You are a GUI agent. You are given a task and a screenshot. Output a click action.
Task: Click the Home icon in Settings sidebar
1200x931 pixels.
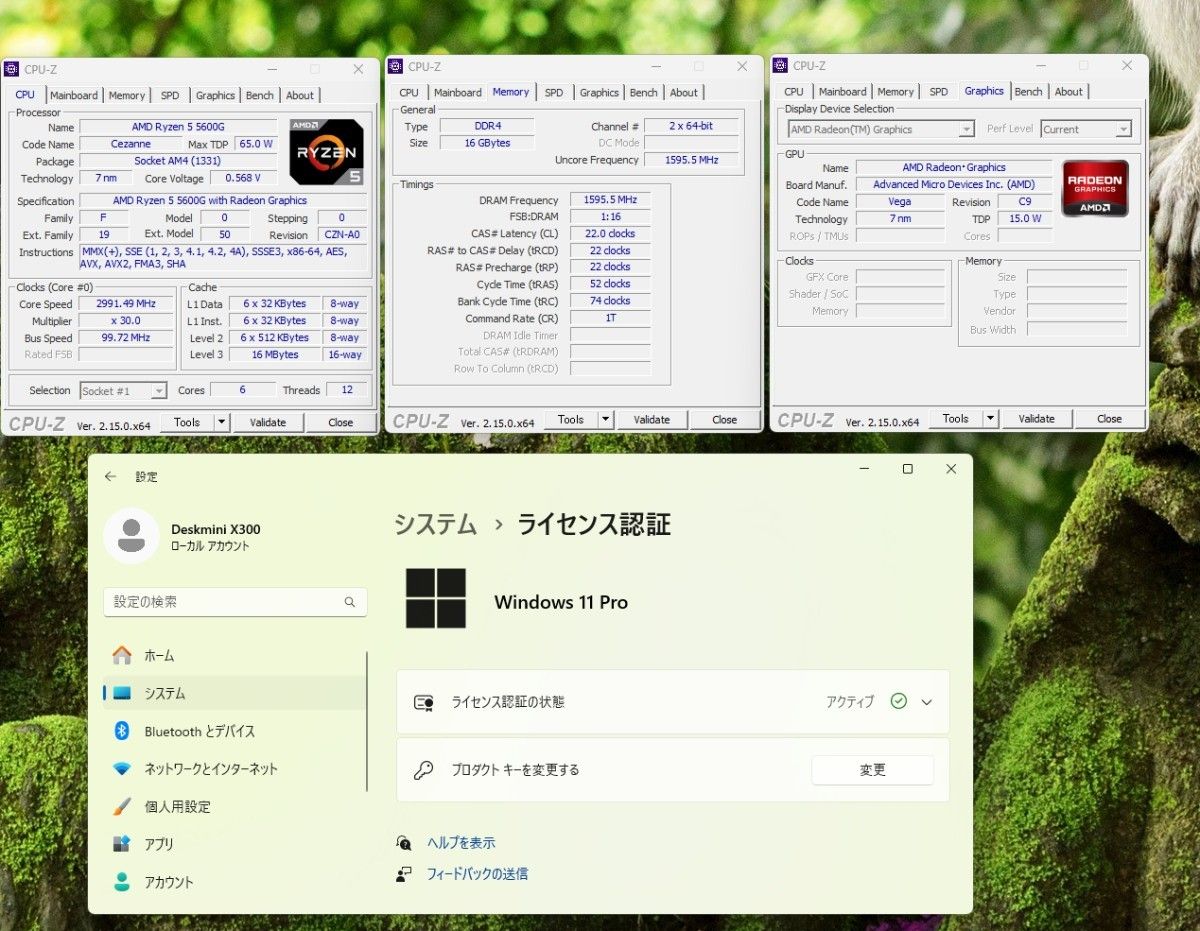coord(122,655)
